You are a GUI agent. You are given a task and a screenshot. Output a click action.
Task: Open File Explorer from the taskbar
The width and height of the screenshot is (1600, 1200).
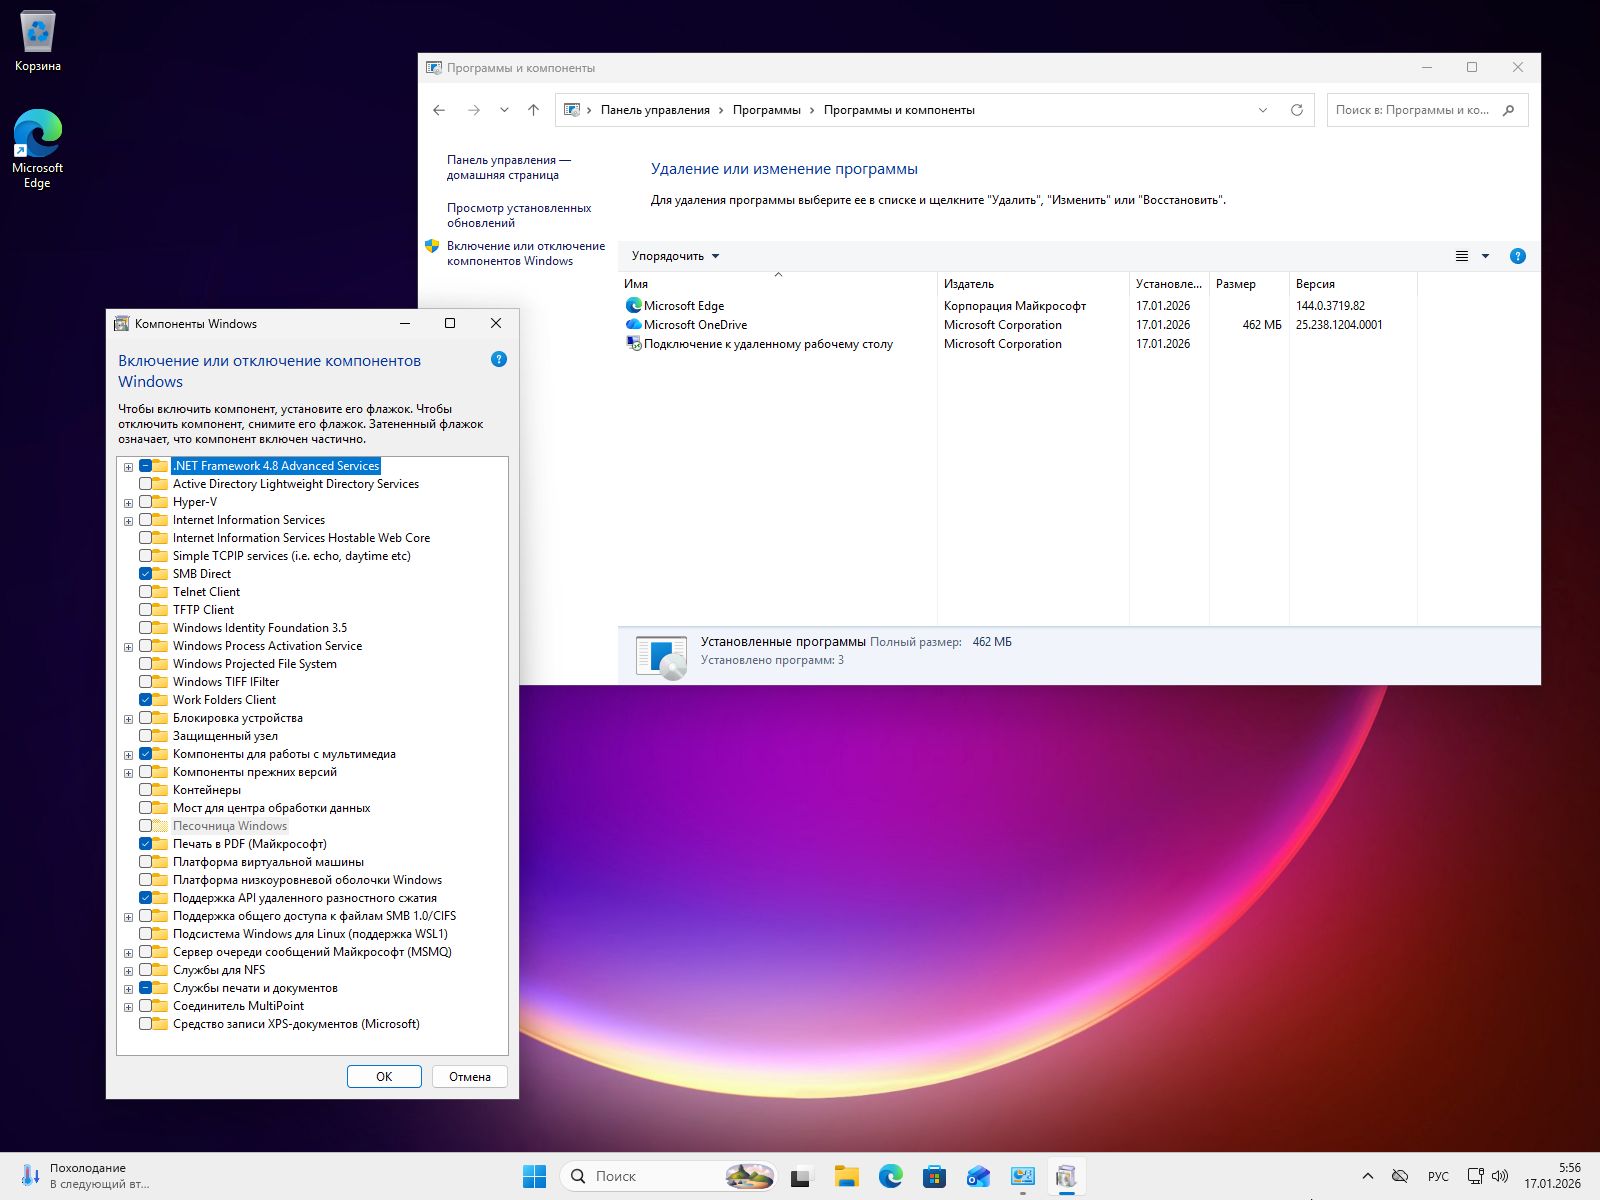point(846,1176)
